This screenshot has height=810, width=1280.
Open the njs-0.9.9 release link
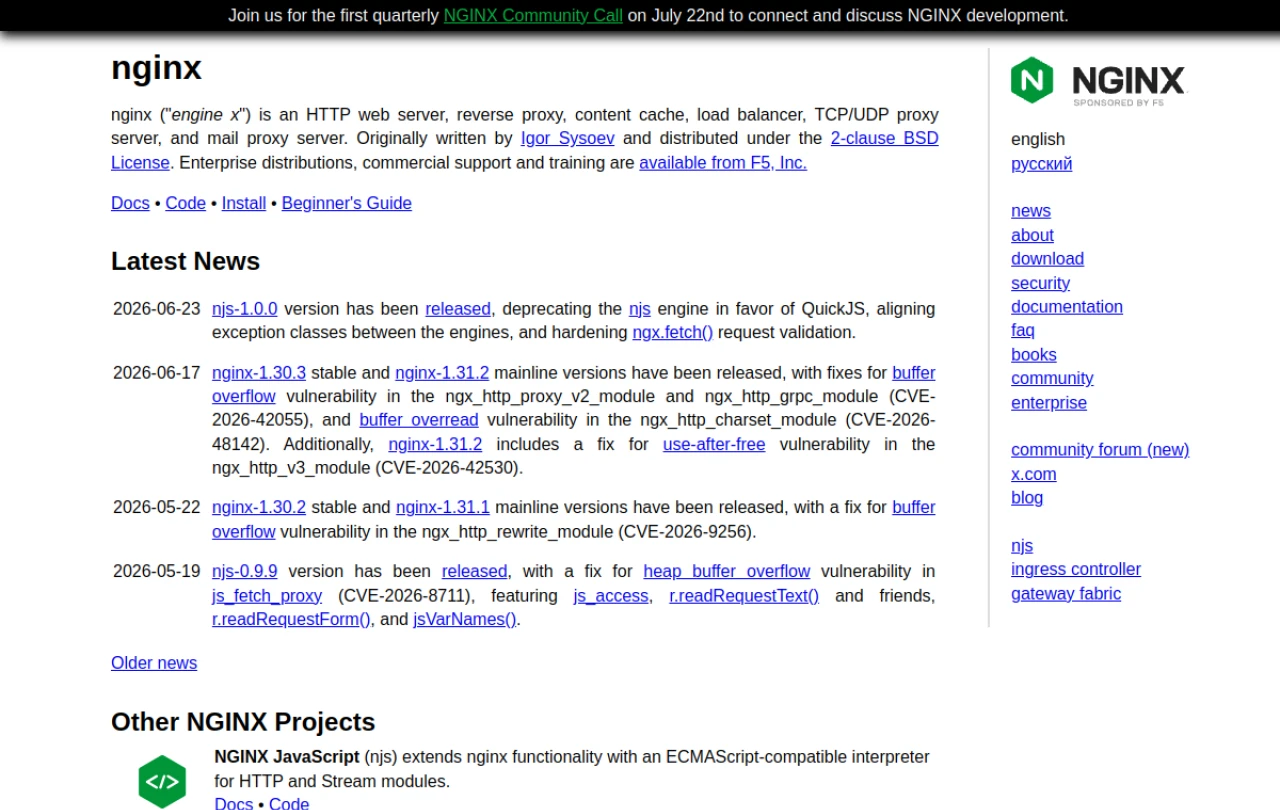coord(245,571)
